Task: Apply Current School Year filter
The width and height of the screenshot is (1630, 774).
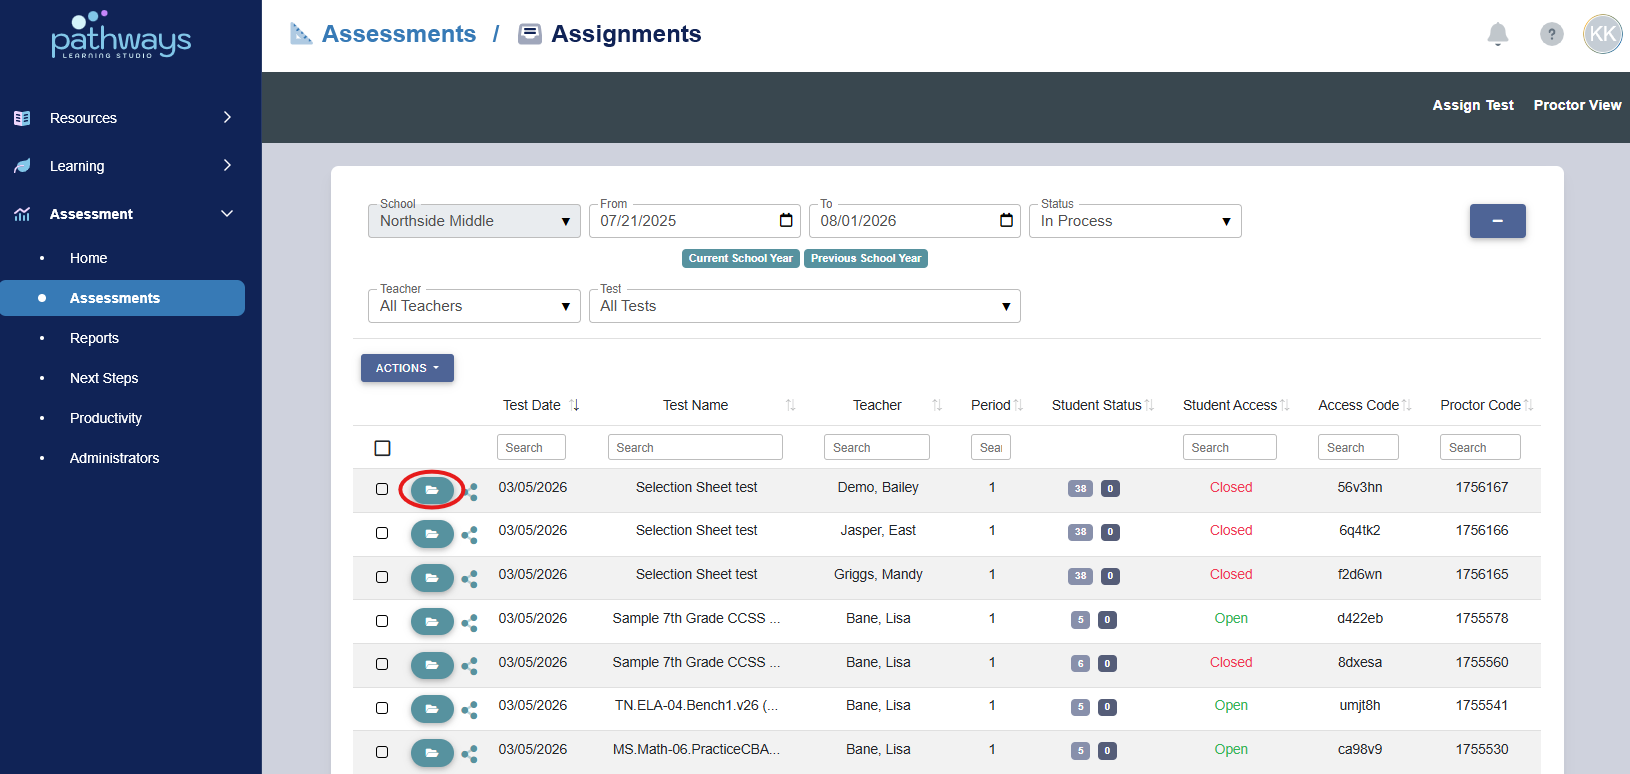Action: pos(741,258)
